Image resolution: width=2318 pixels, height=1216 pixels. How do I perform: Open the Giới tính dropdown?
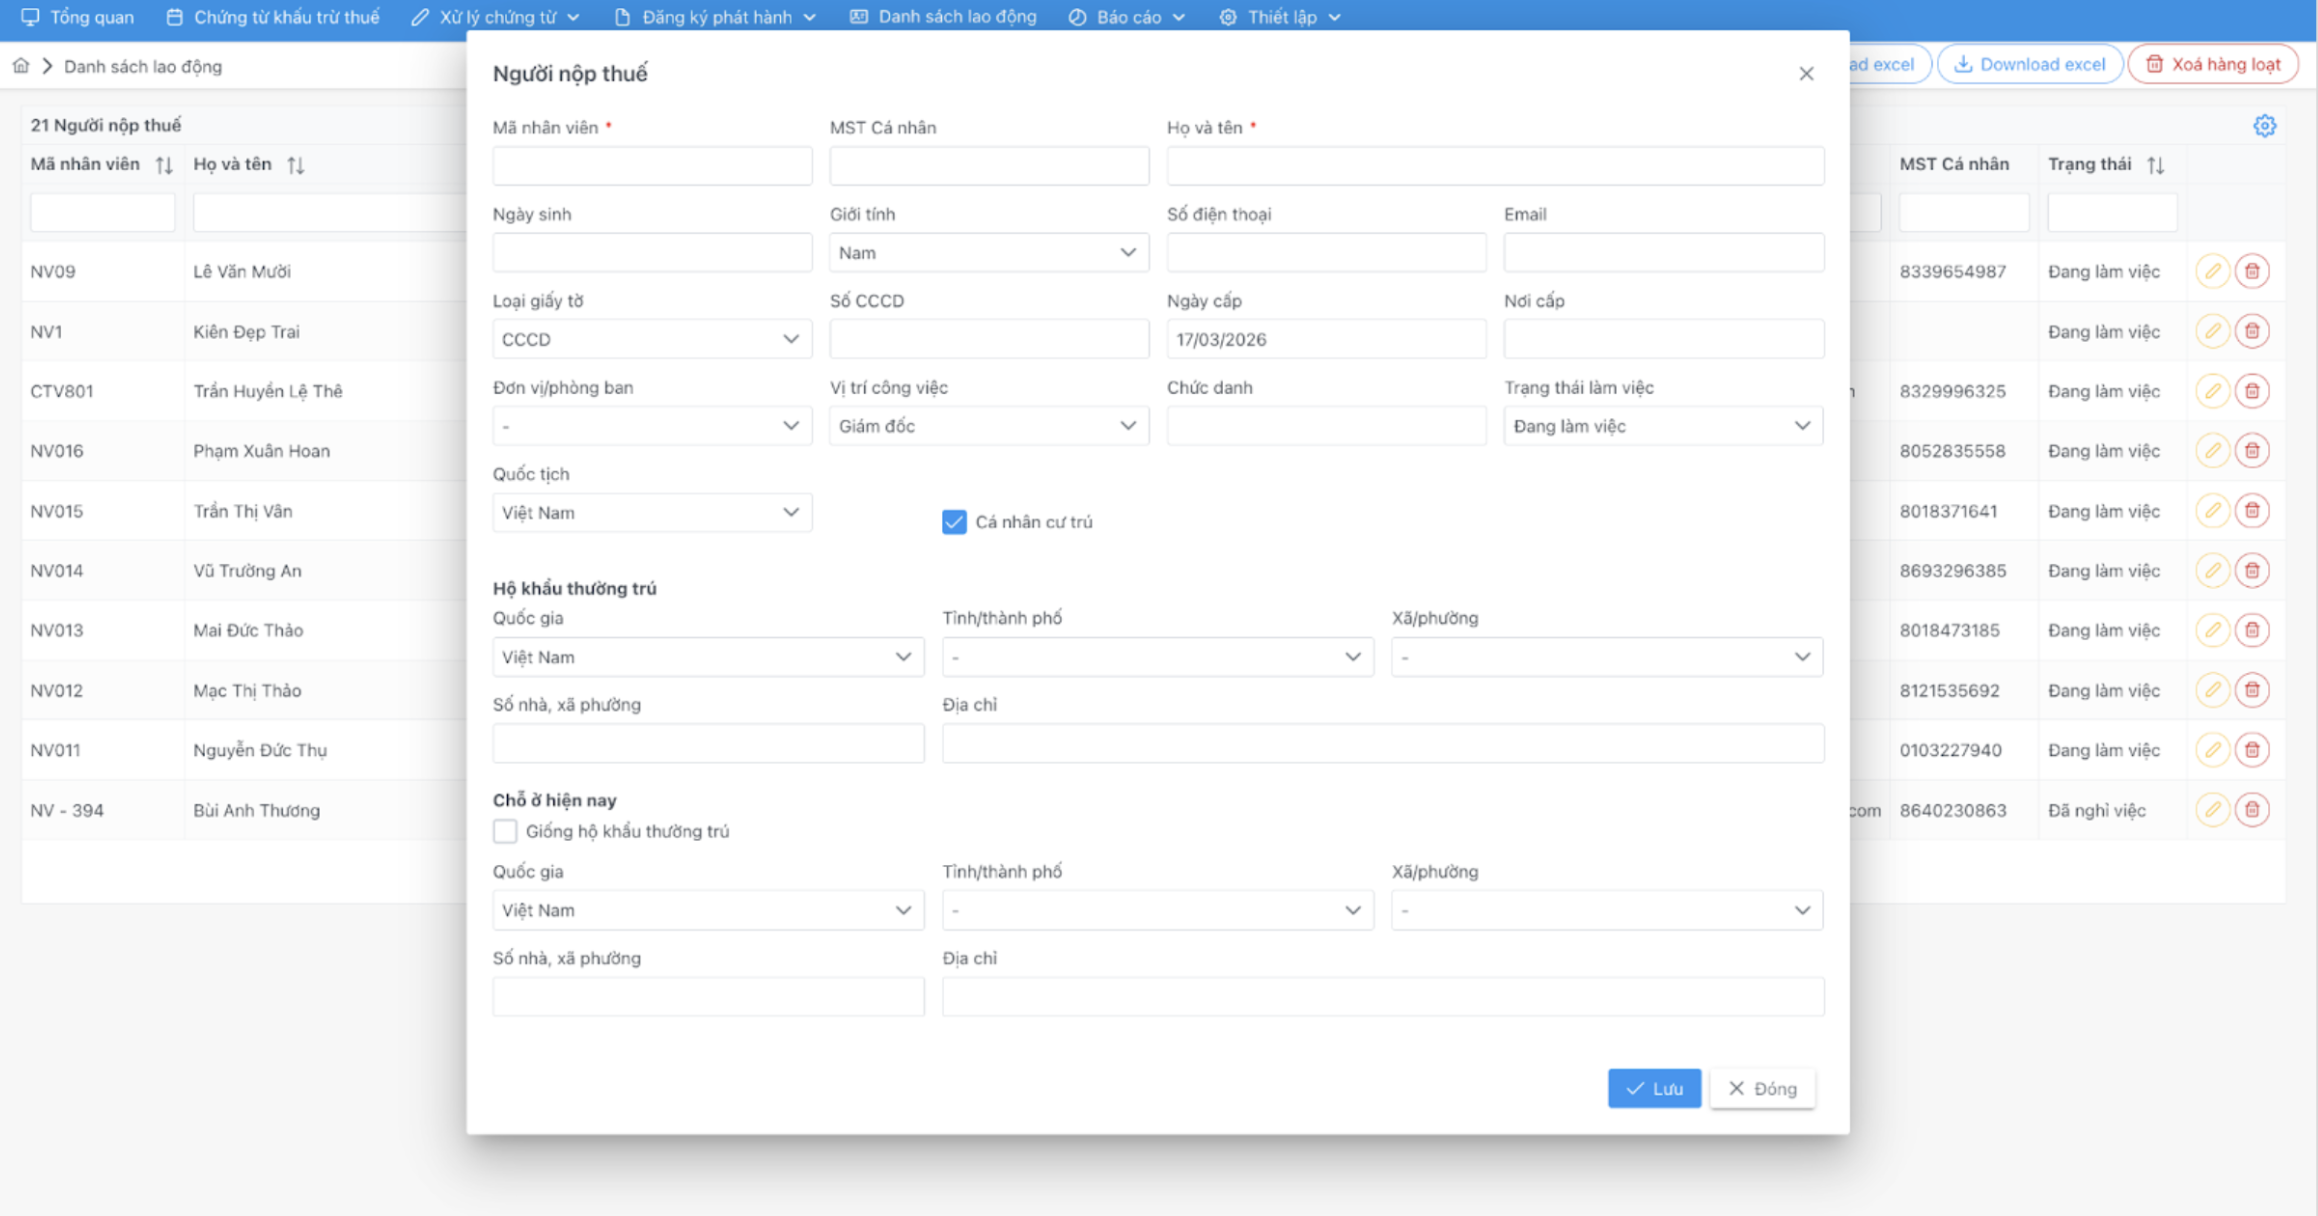(988, 253)
